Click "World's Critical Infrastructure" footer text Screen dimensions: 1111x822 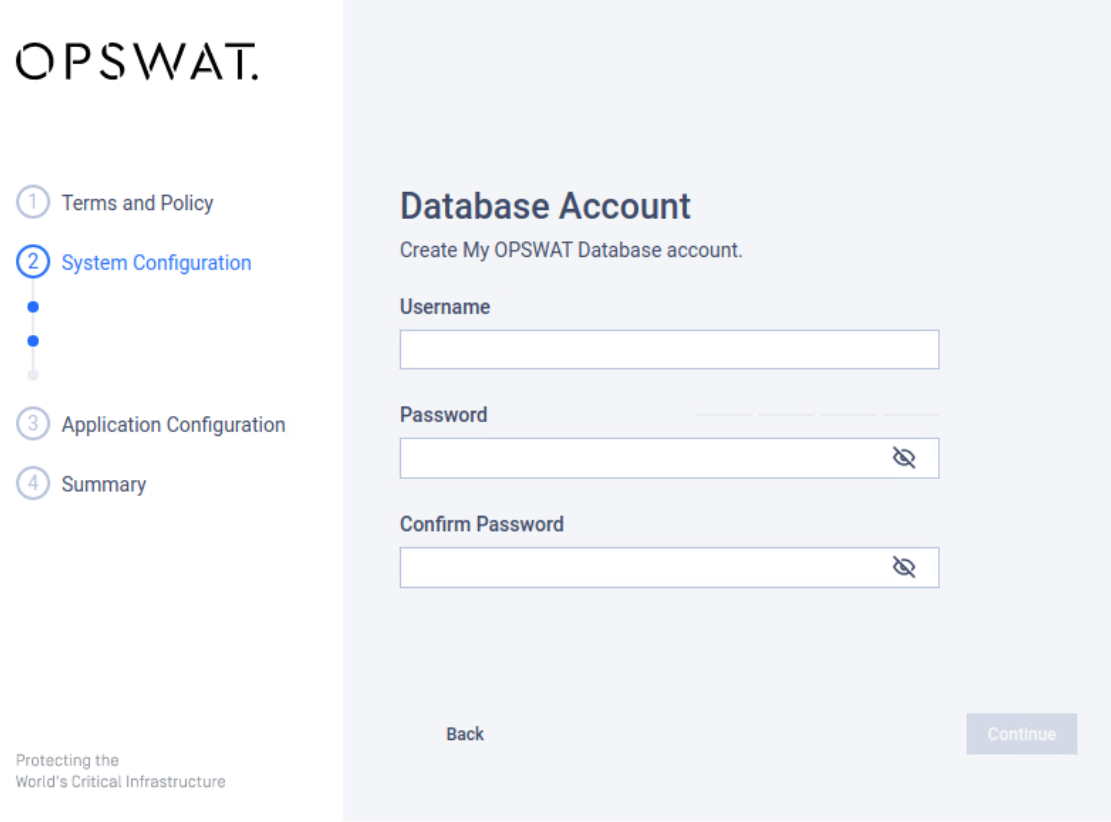[x=120, y=782]
